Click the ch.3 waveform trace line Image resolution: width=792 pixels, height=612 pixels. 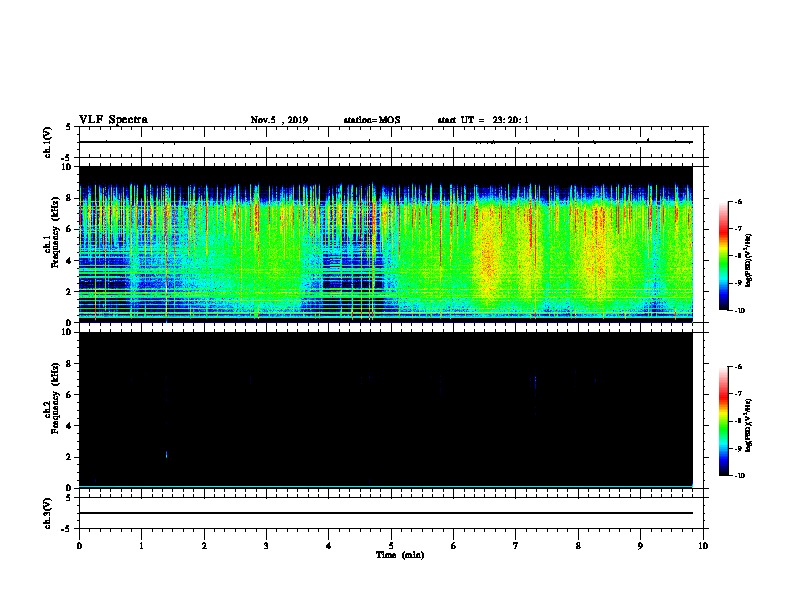pos(385,513)
